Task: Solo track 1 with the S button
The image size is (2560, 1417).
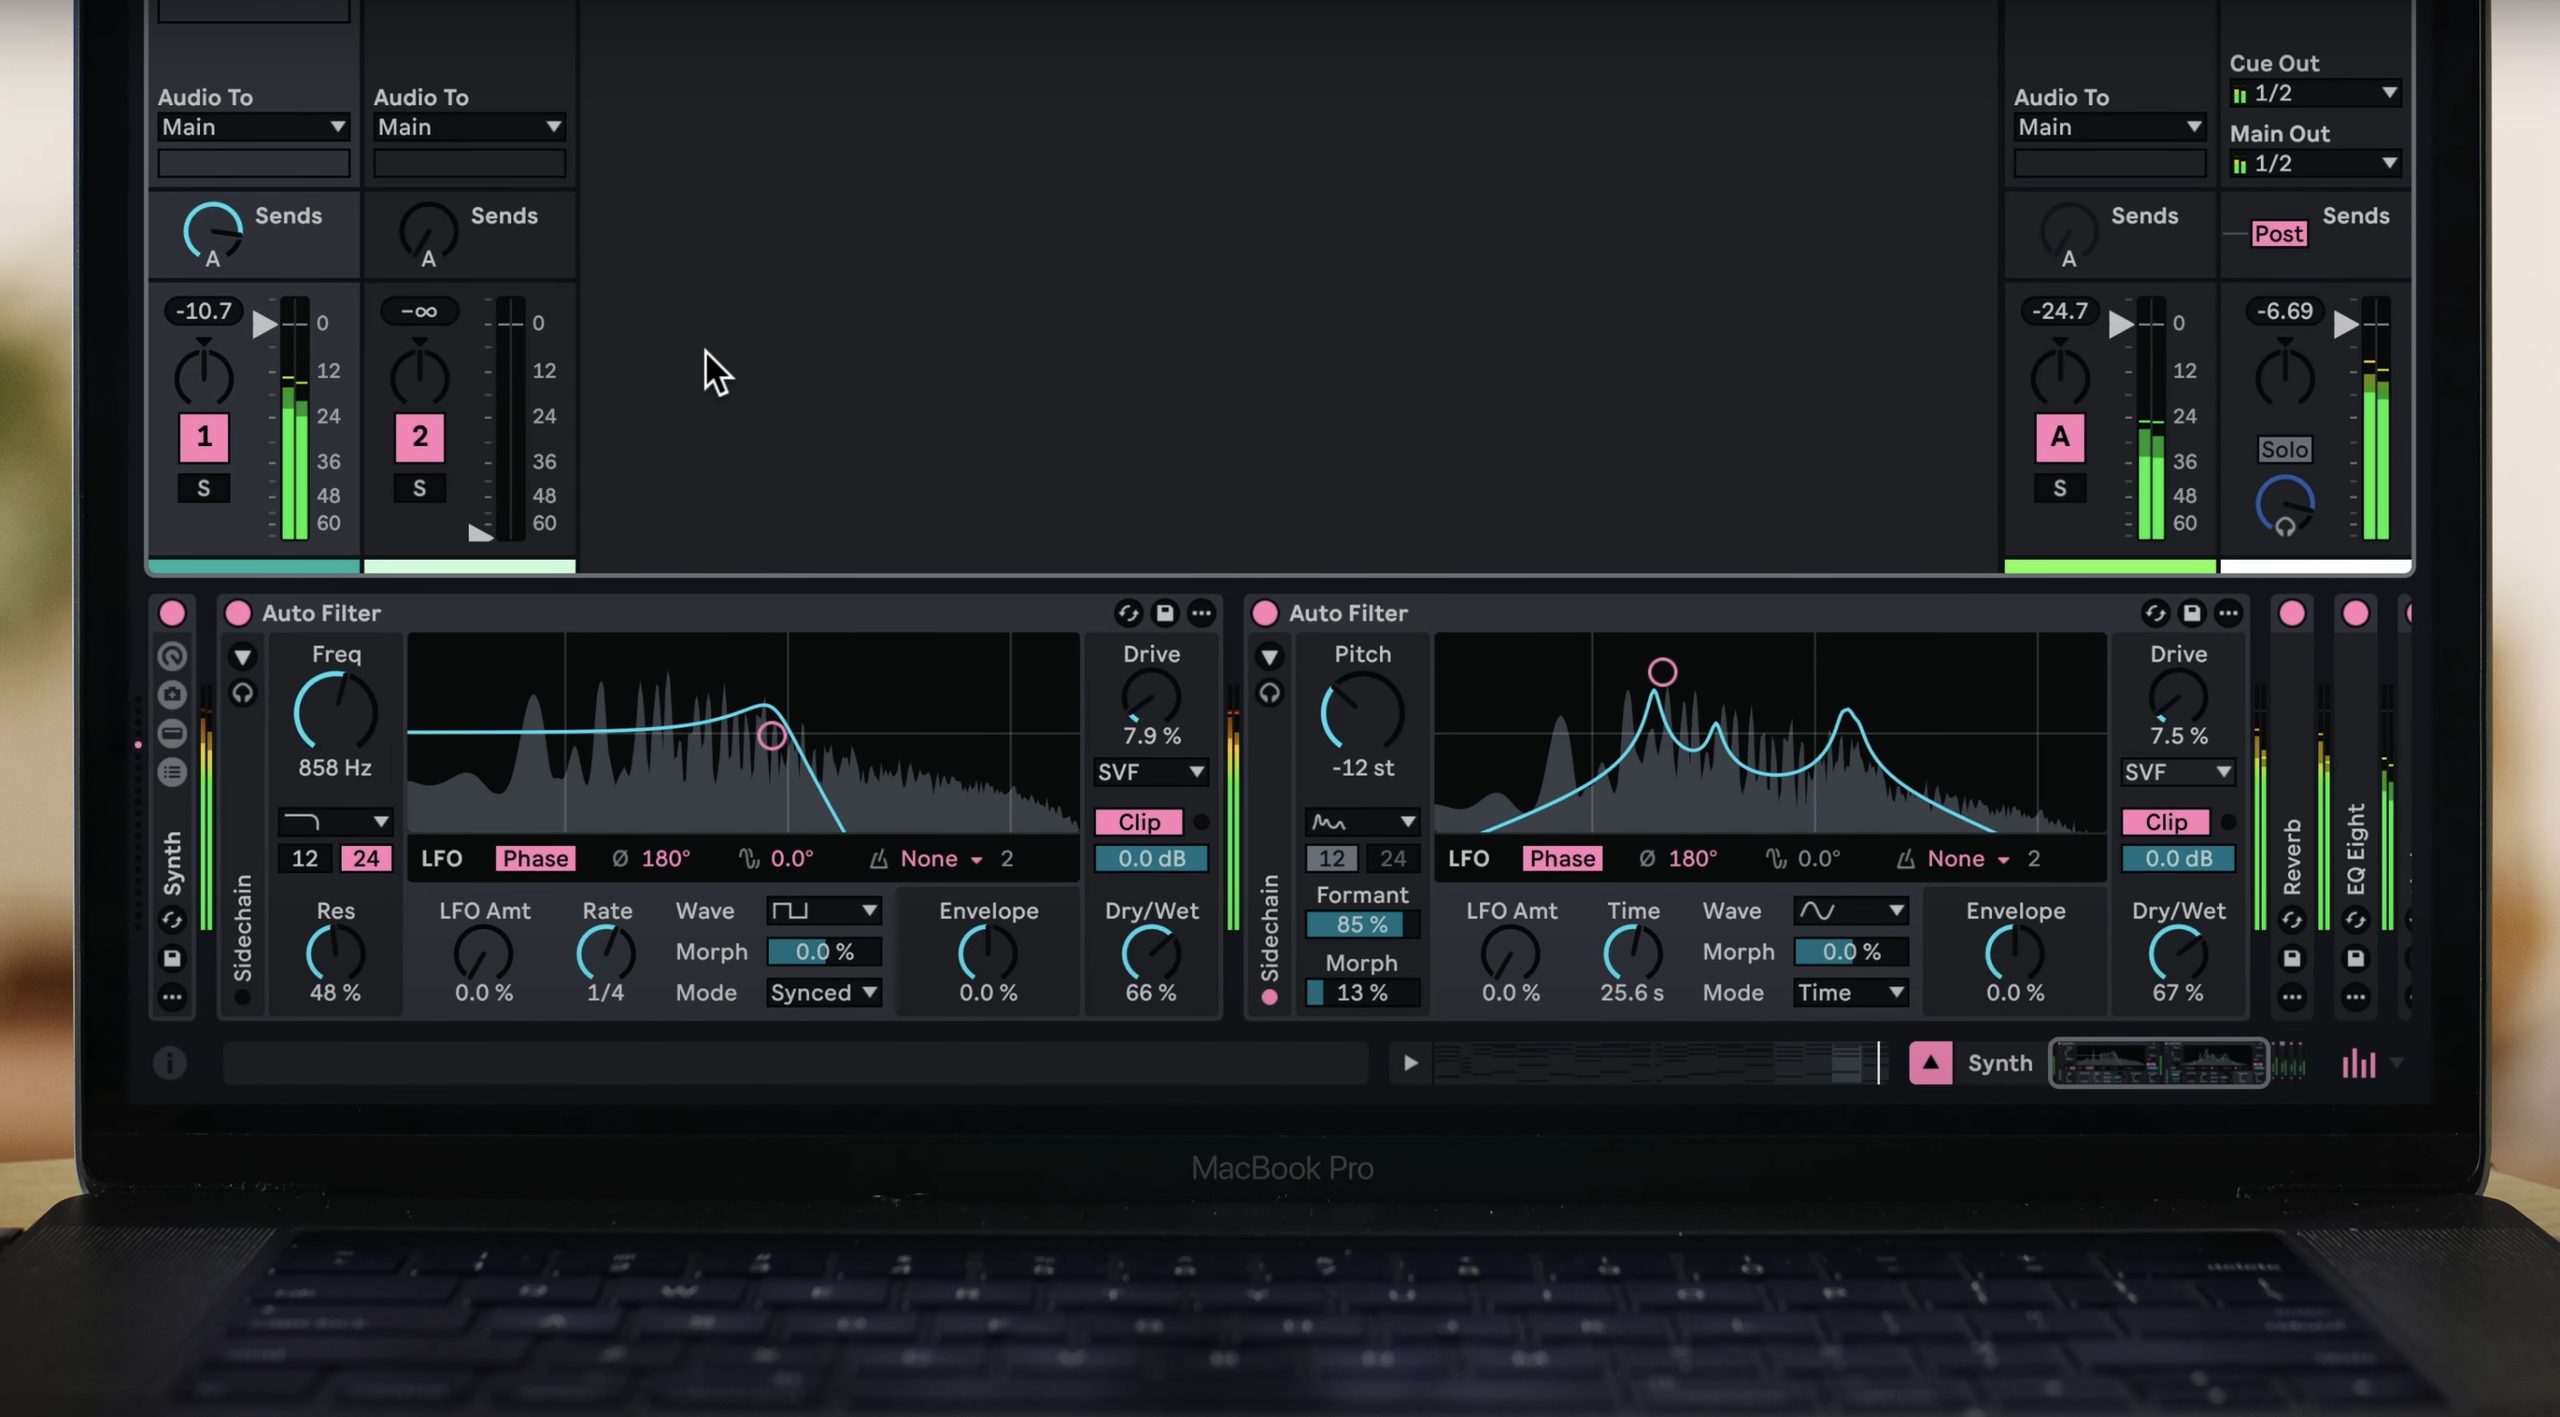Action: (204, 488)
